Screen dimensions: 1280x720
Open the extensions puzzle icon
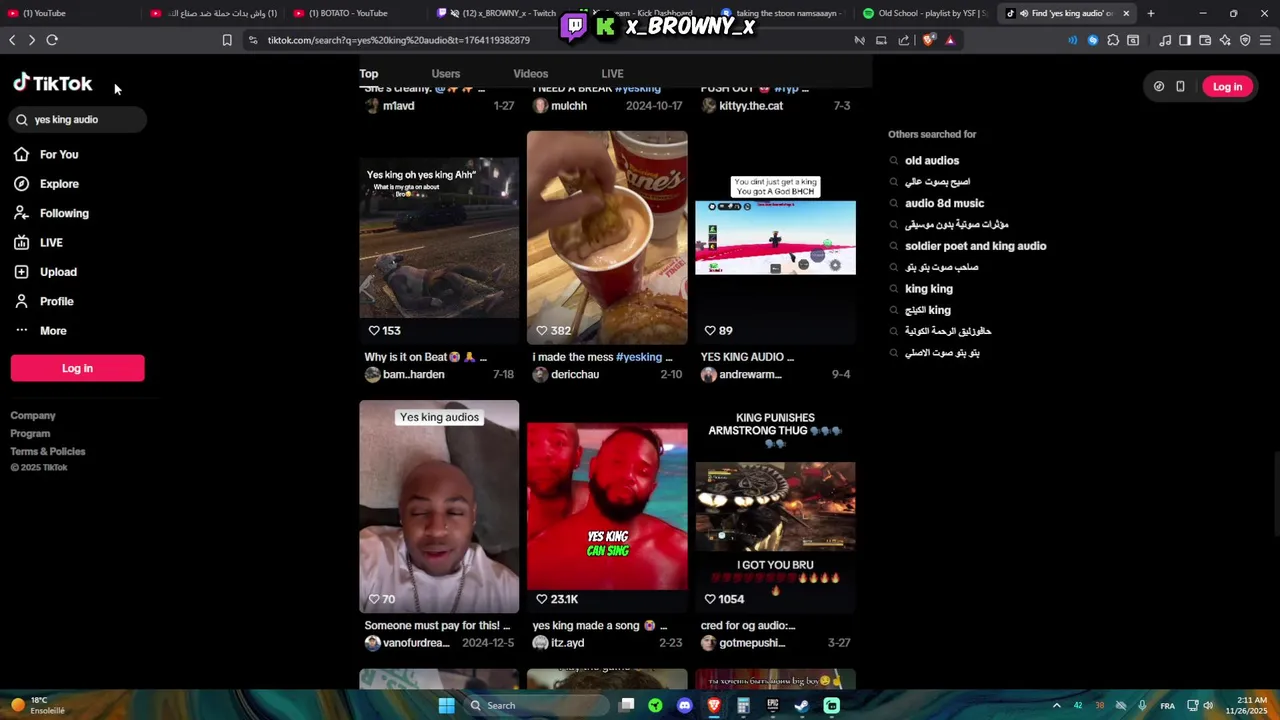(x=1113, y=40)
